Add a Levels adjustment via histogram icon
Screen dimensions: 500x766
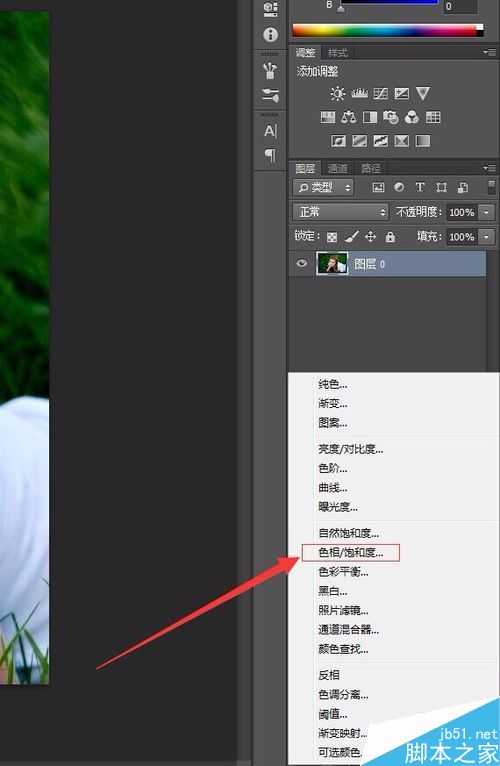coord(359,93)
